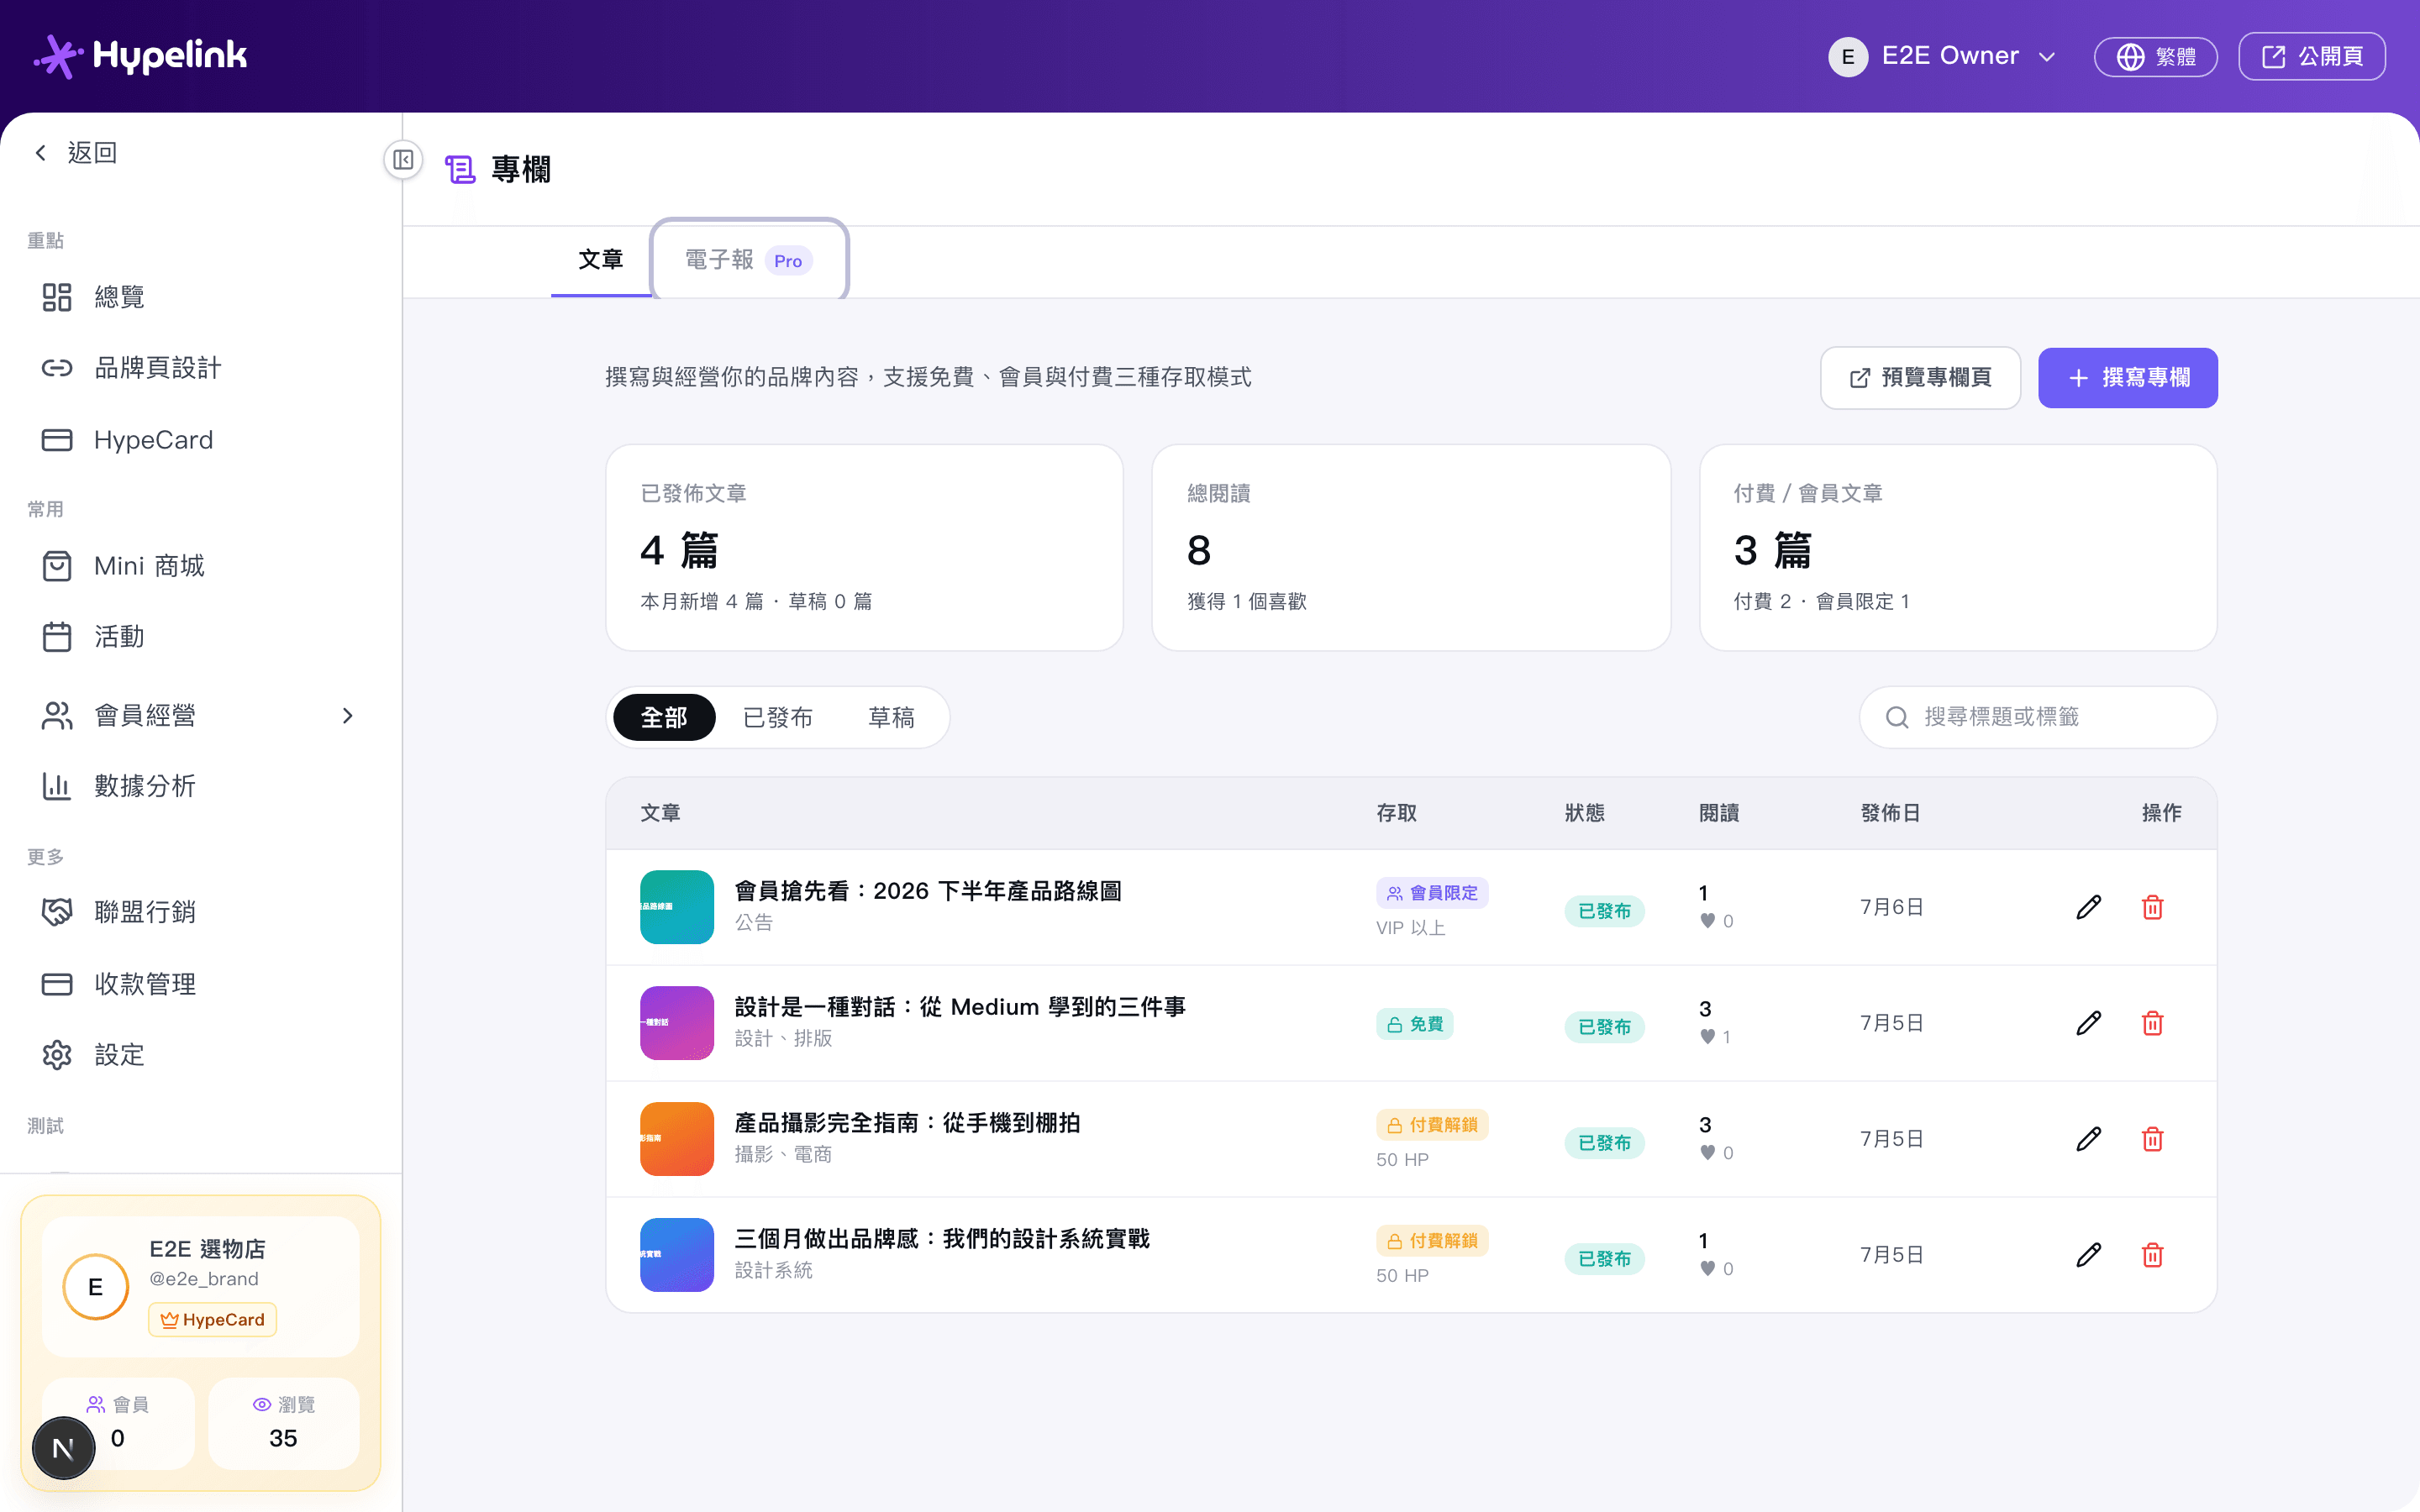Click the 會員 members stat tile

(118, 1423)
